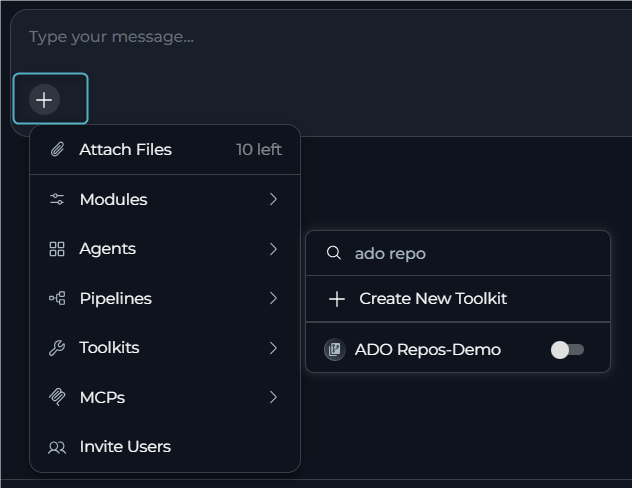This screenshot has height=488, width=632.
Task: Click the Toolkits wrench icon
Action: click(57, 348)
